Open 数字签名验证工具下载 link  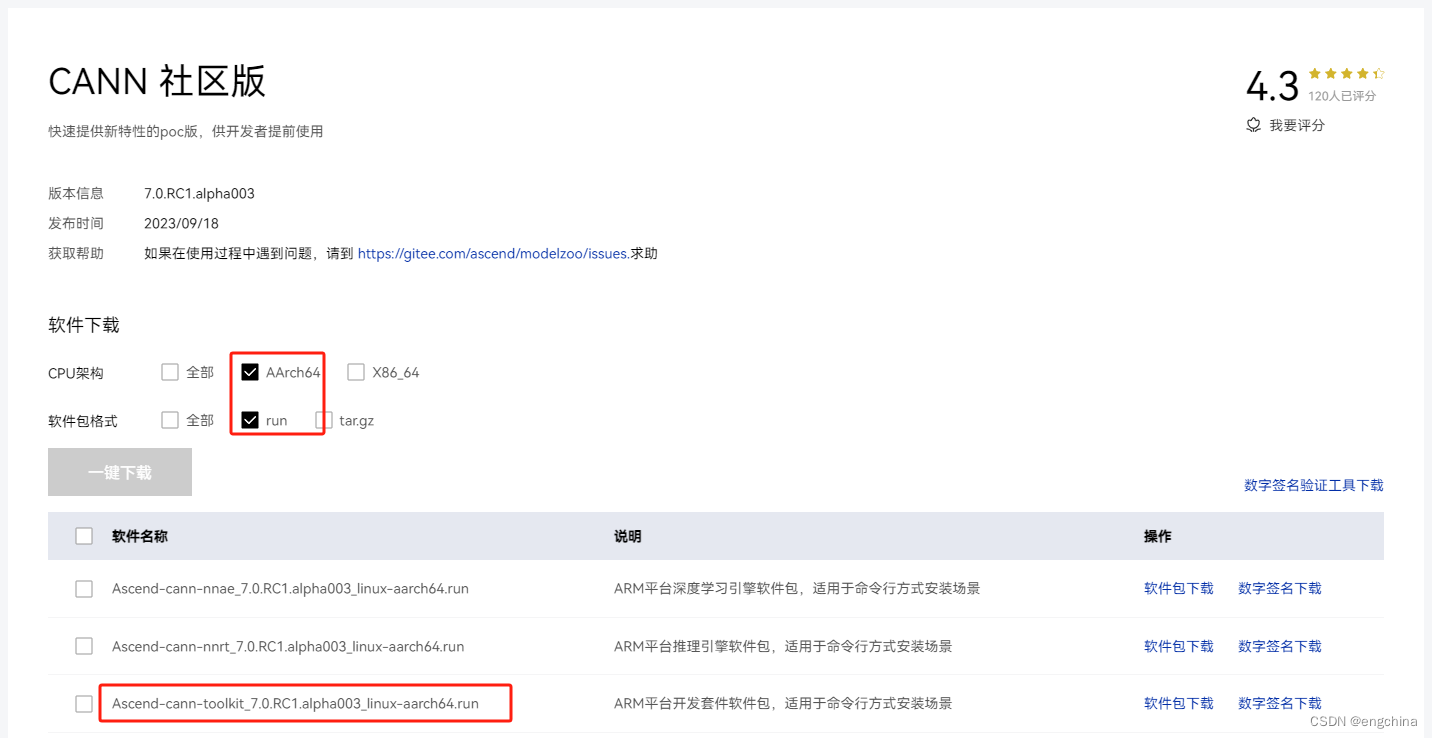1314,485
